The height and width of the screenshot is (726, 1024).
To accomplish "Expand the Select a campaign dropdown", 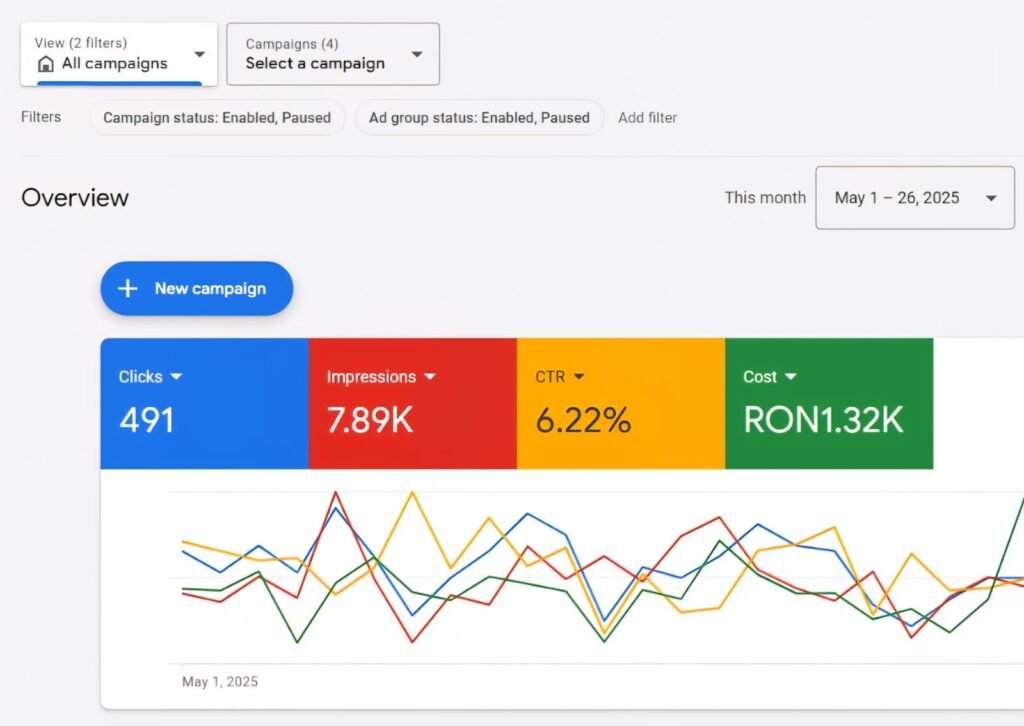I will point(417,54).
